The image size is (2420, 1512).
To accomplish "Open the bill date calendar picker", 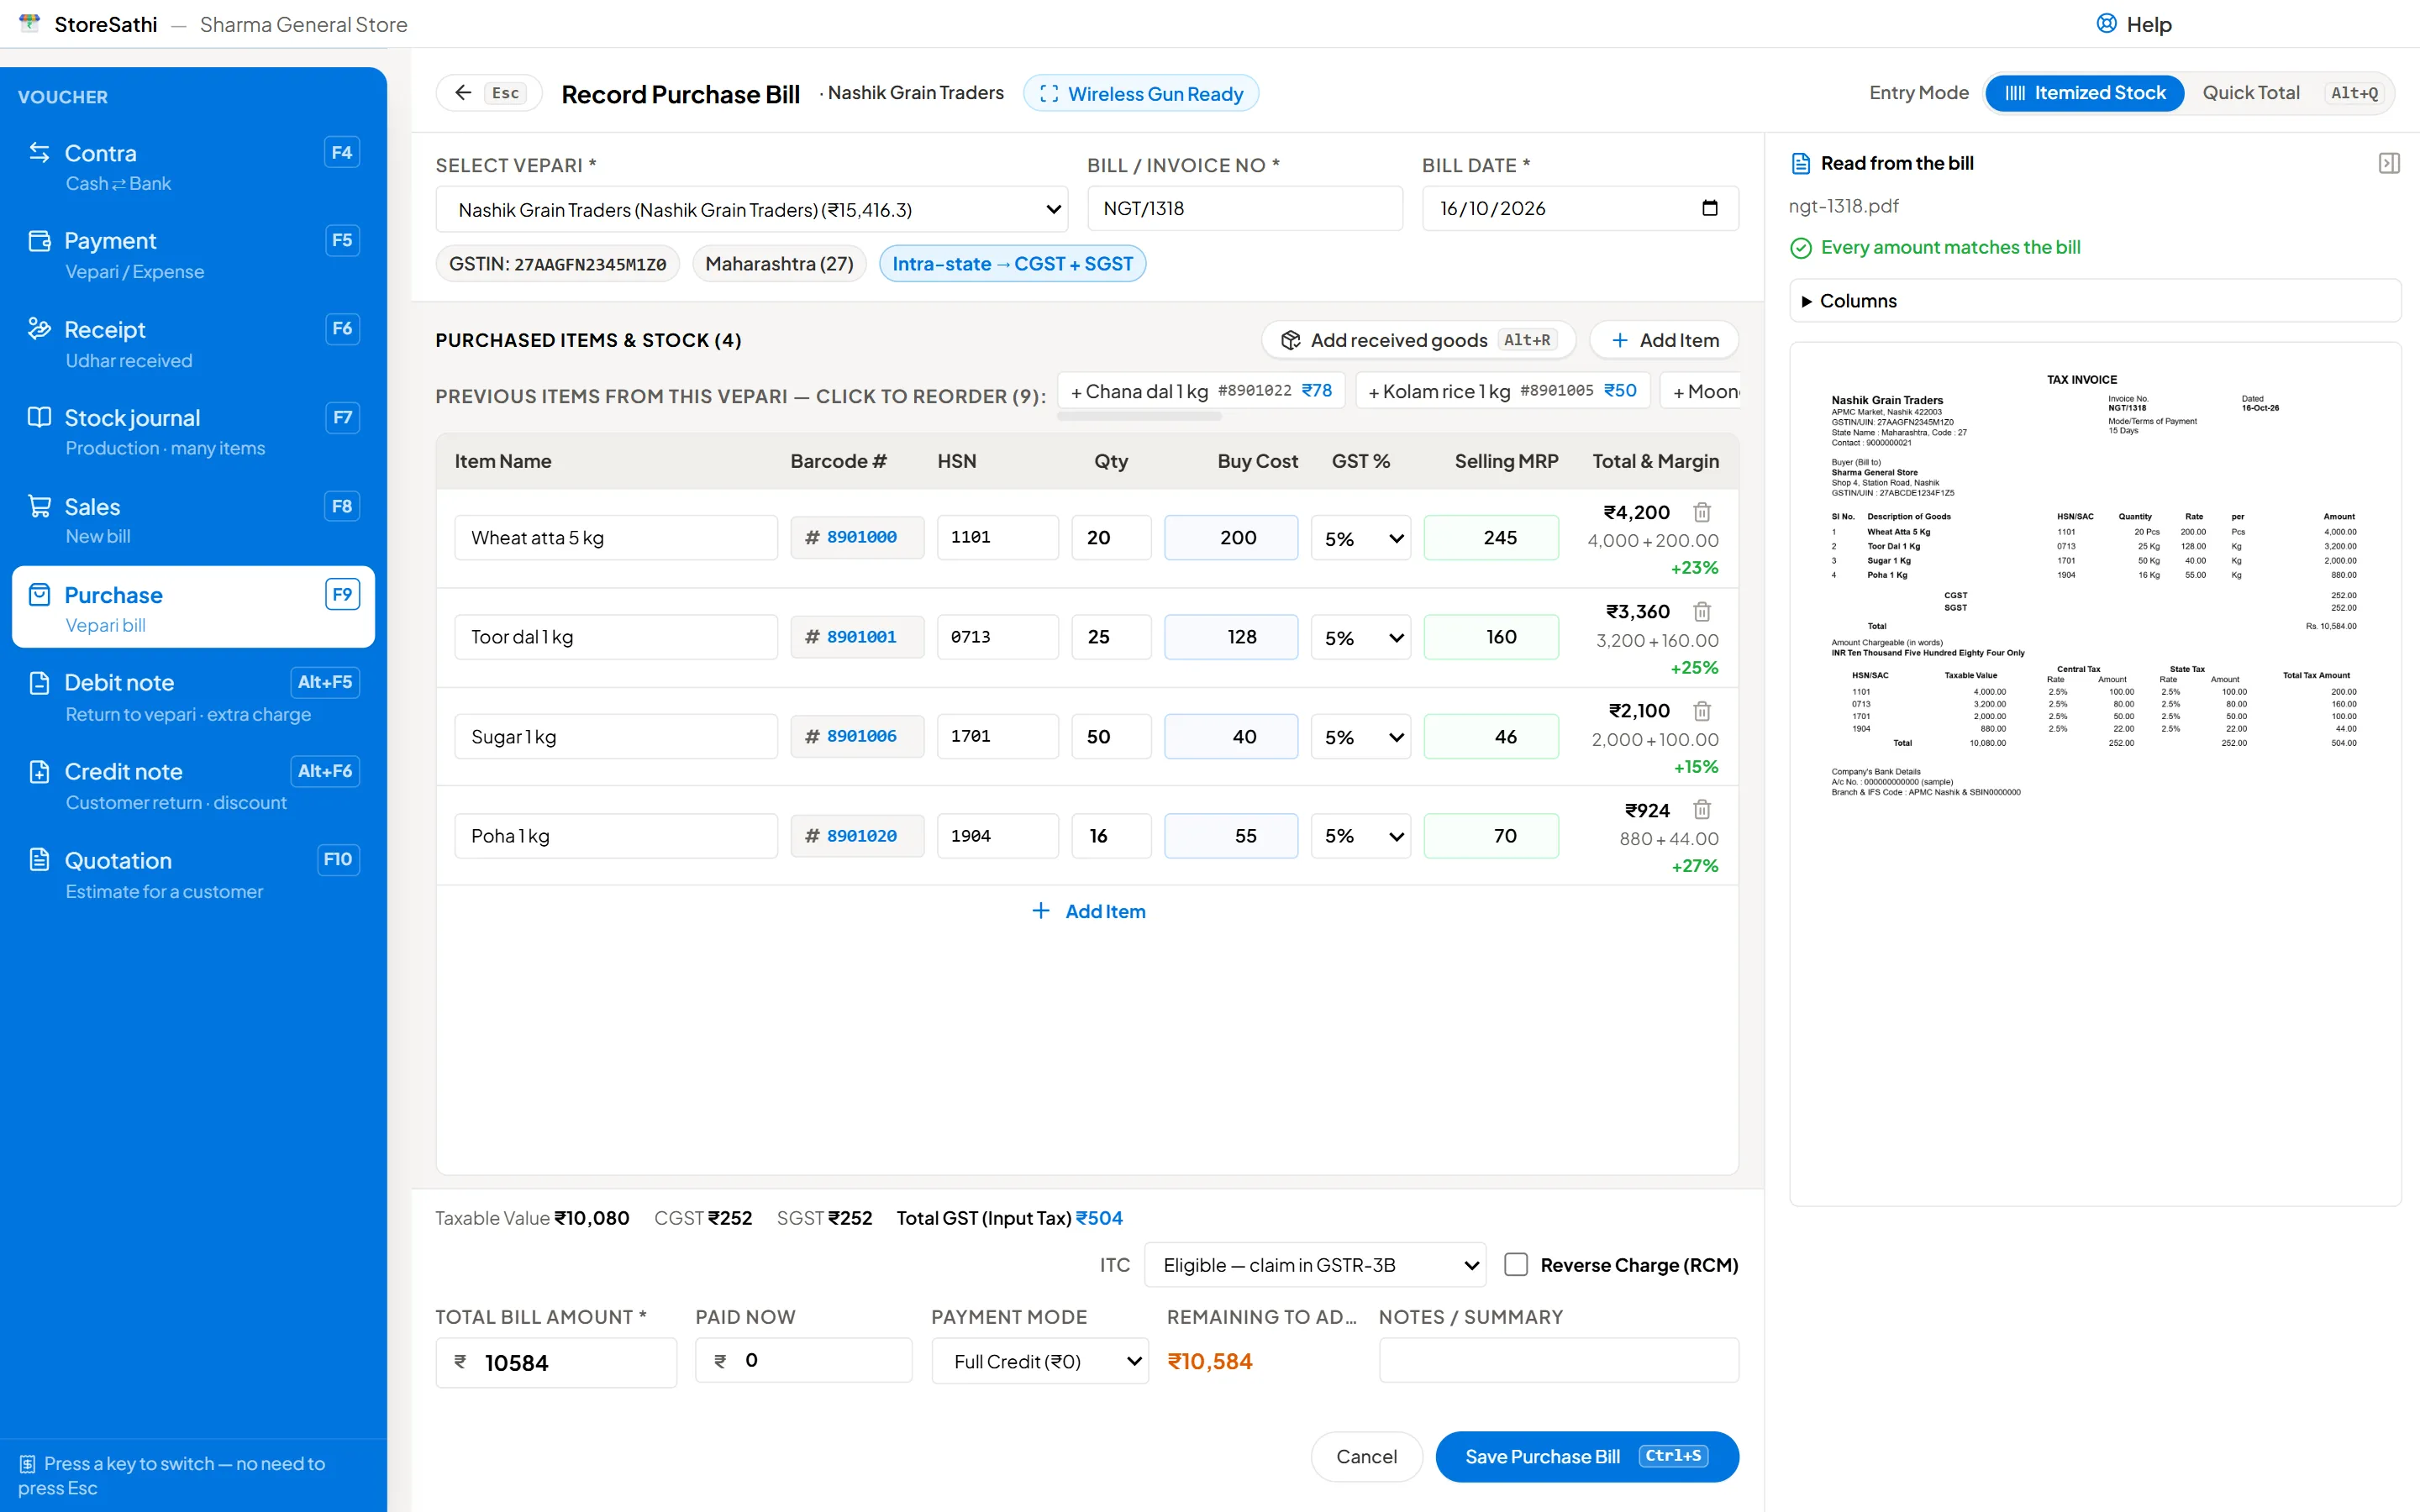I will 1709,208.
